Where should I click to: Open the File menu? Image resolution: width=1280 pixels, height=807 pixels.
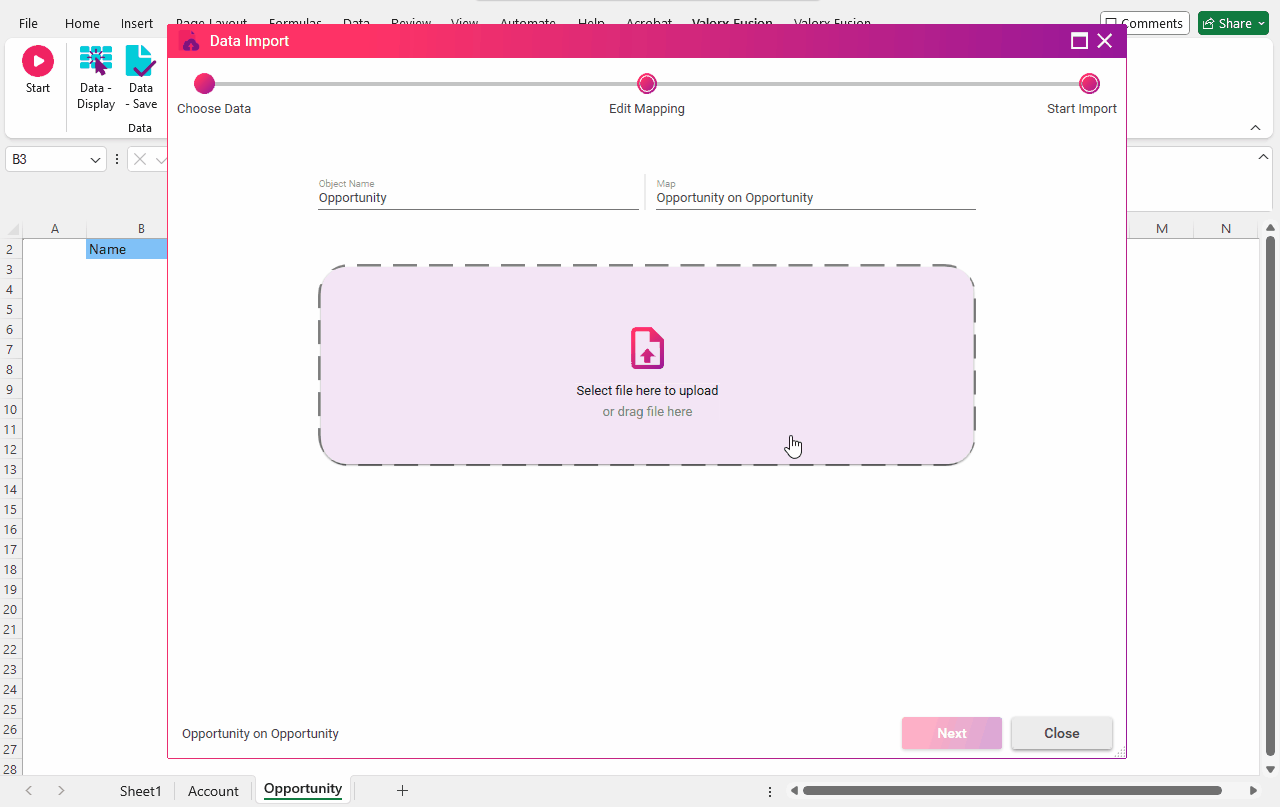(x=28, y=23)
